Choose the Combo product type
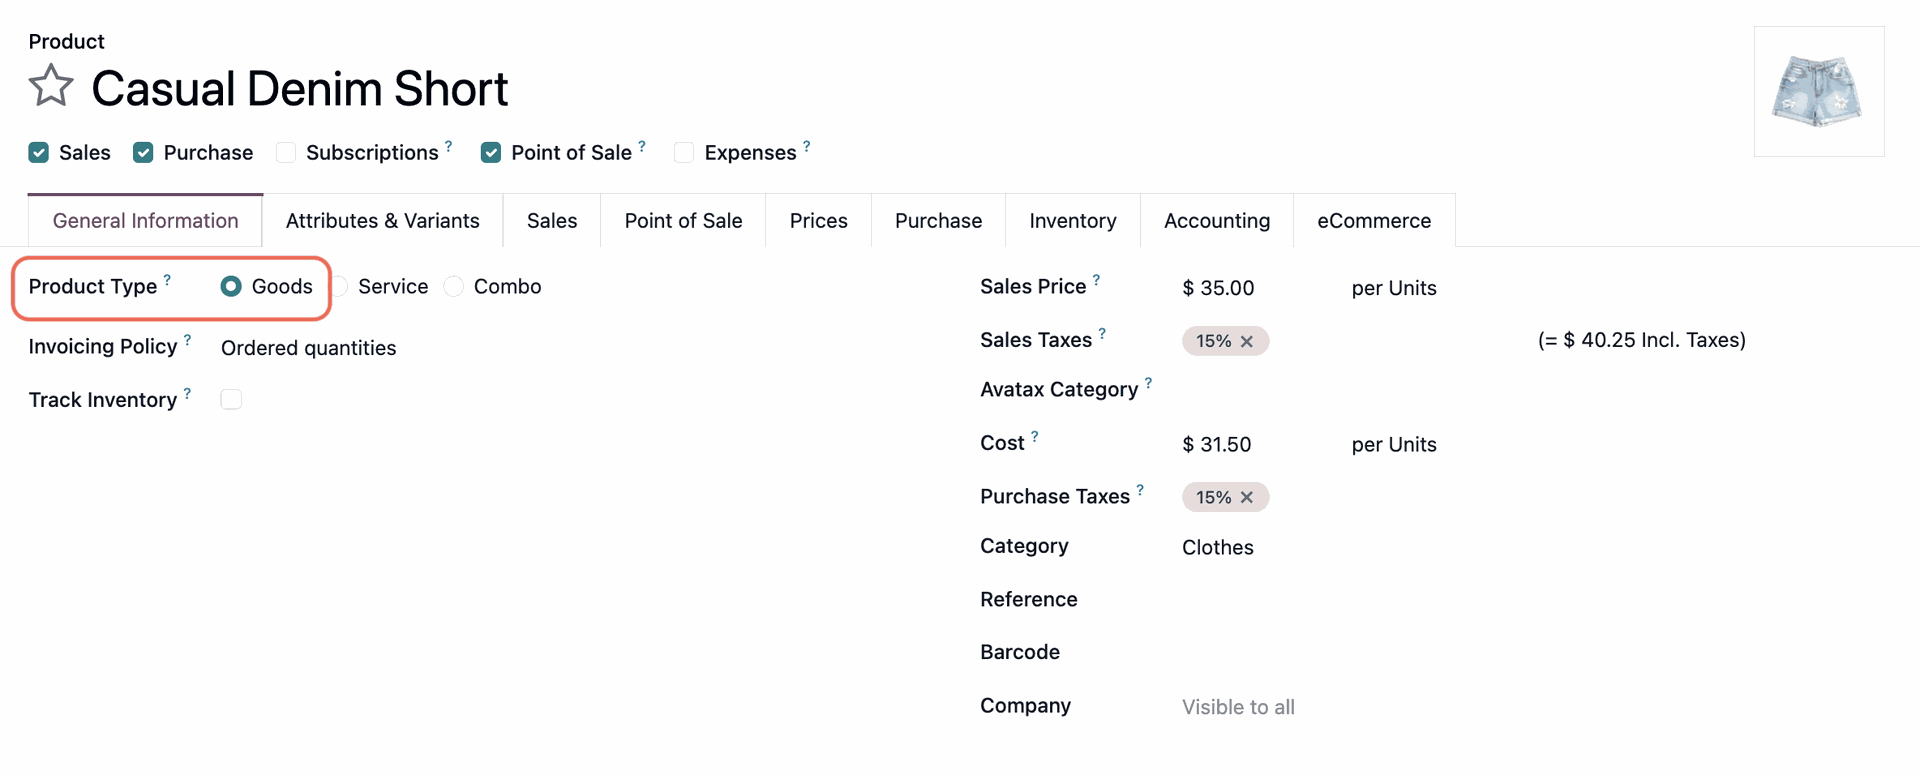 coord(454,287)
